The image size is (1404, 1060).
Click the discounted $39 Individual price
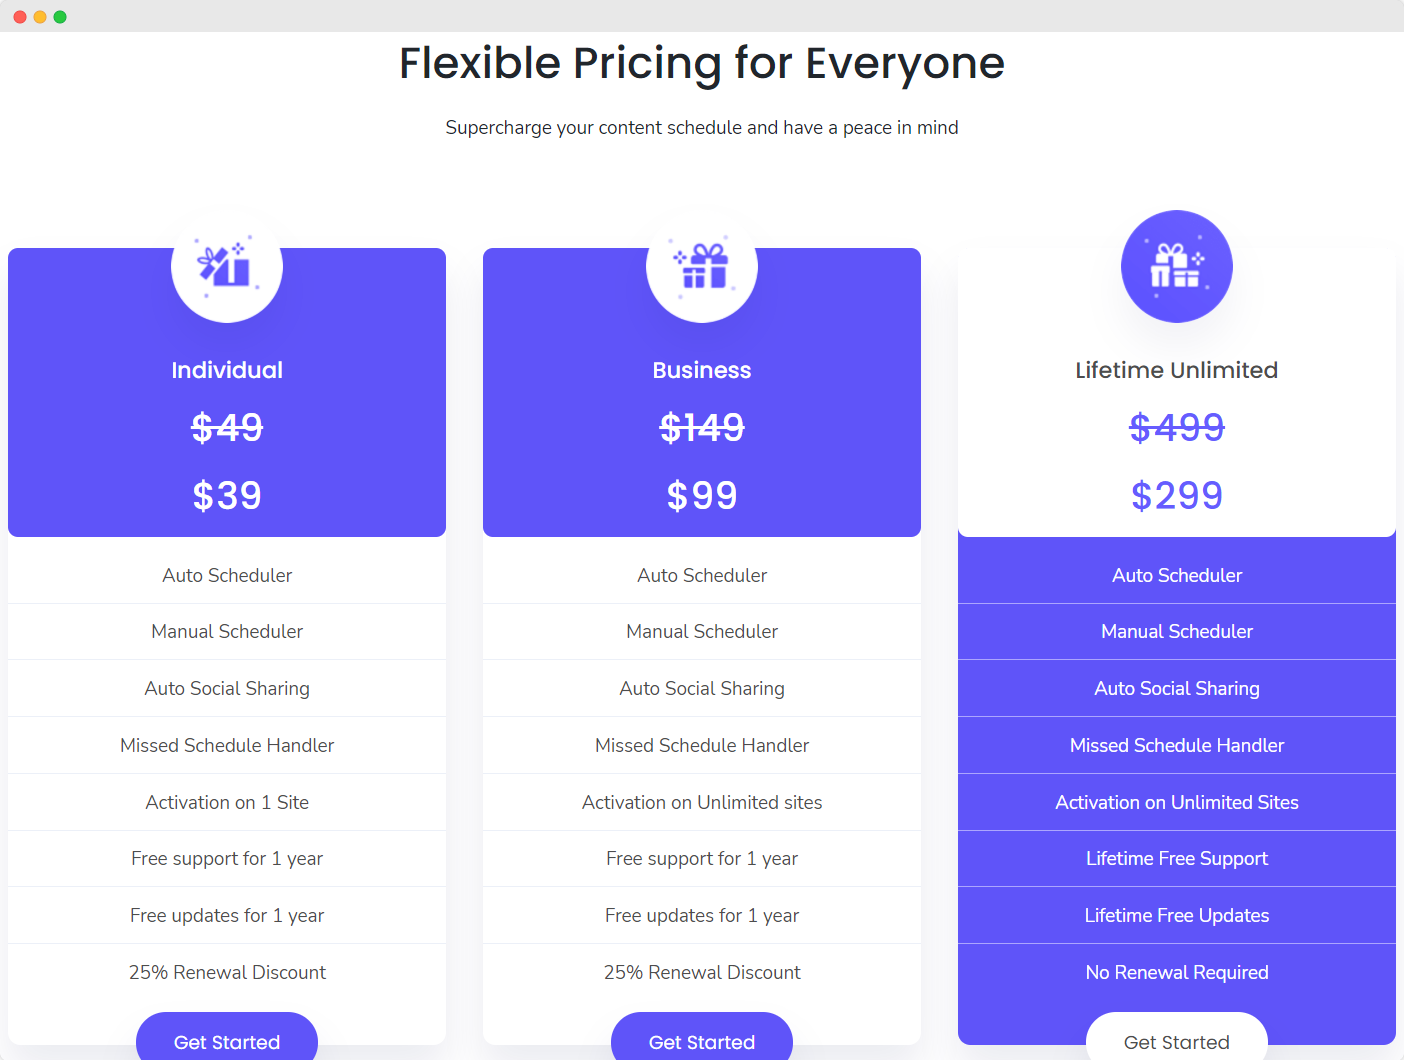coord(227,495)
